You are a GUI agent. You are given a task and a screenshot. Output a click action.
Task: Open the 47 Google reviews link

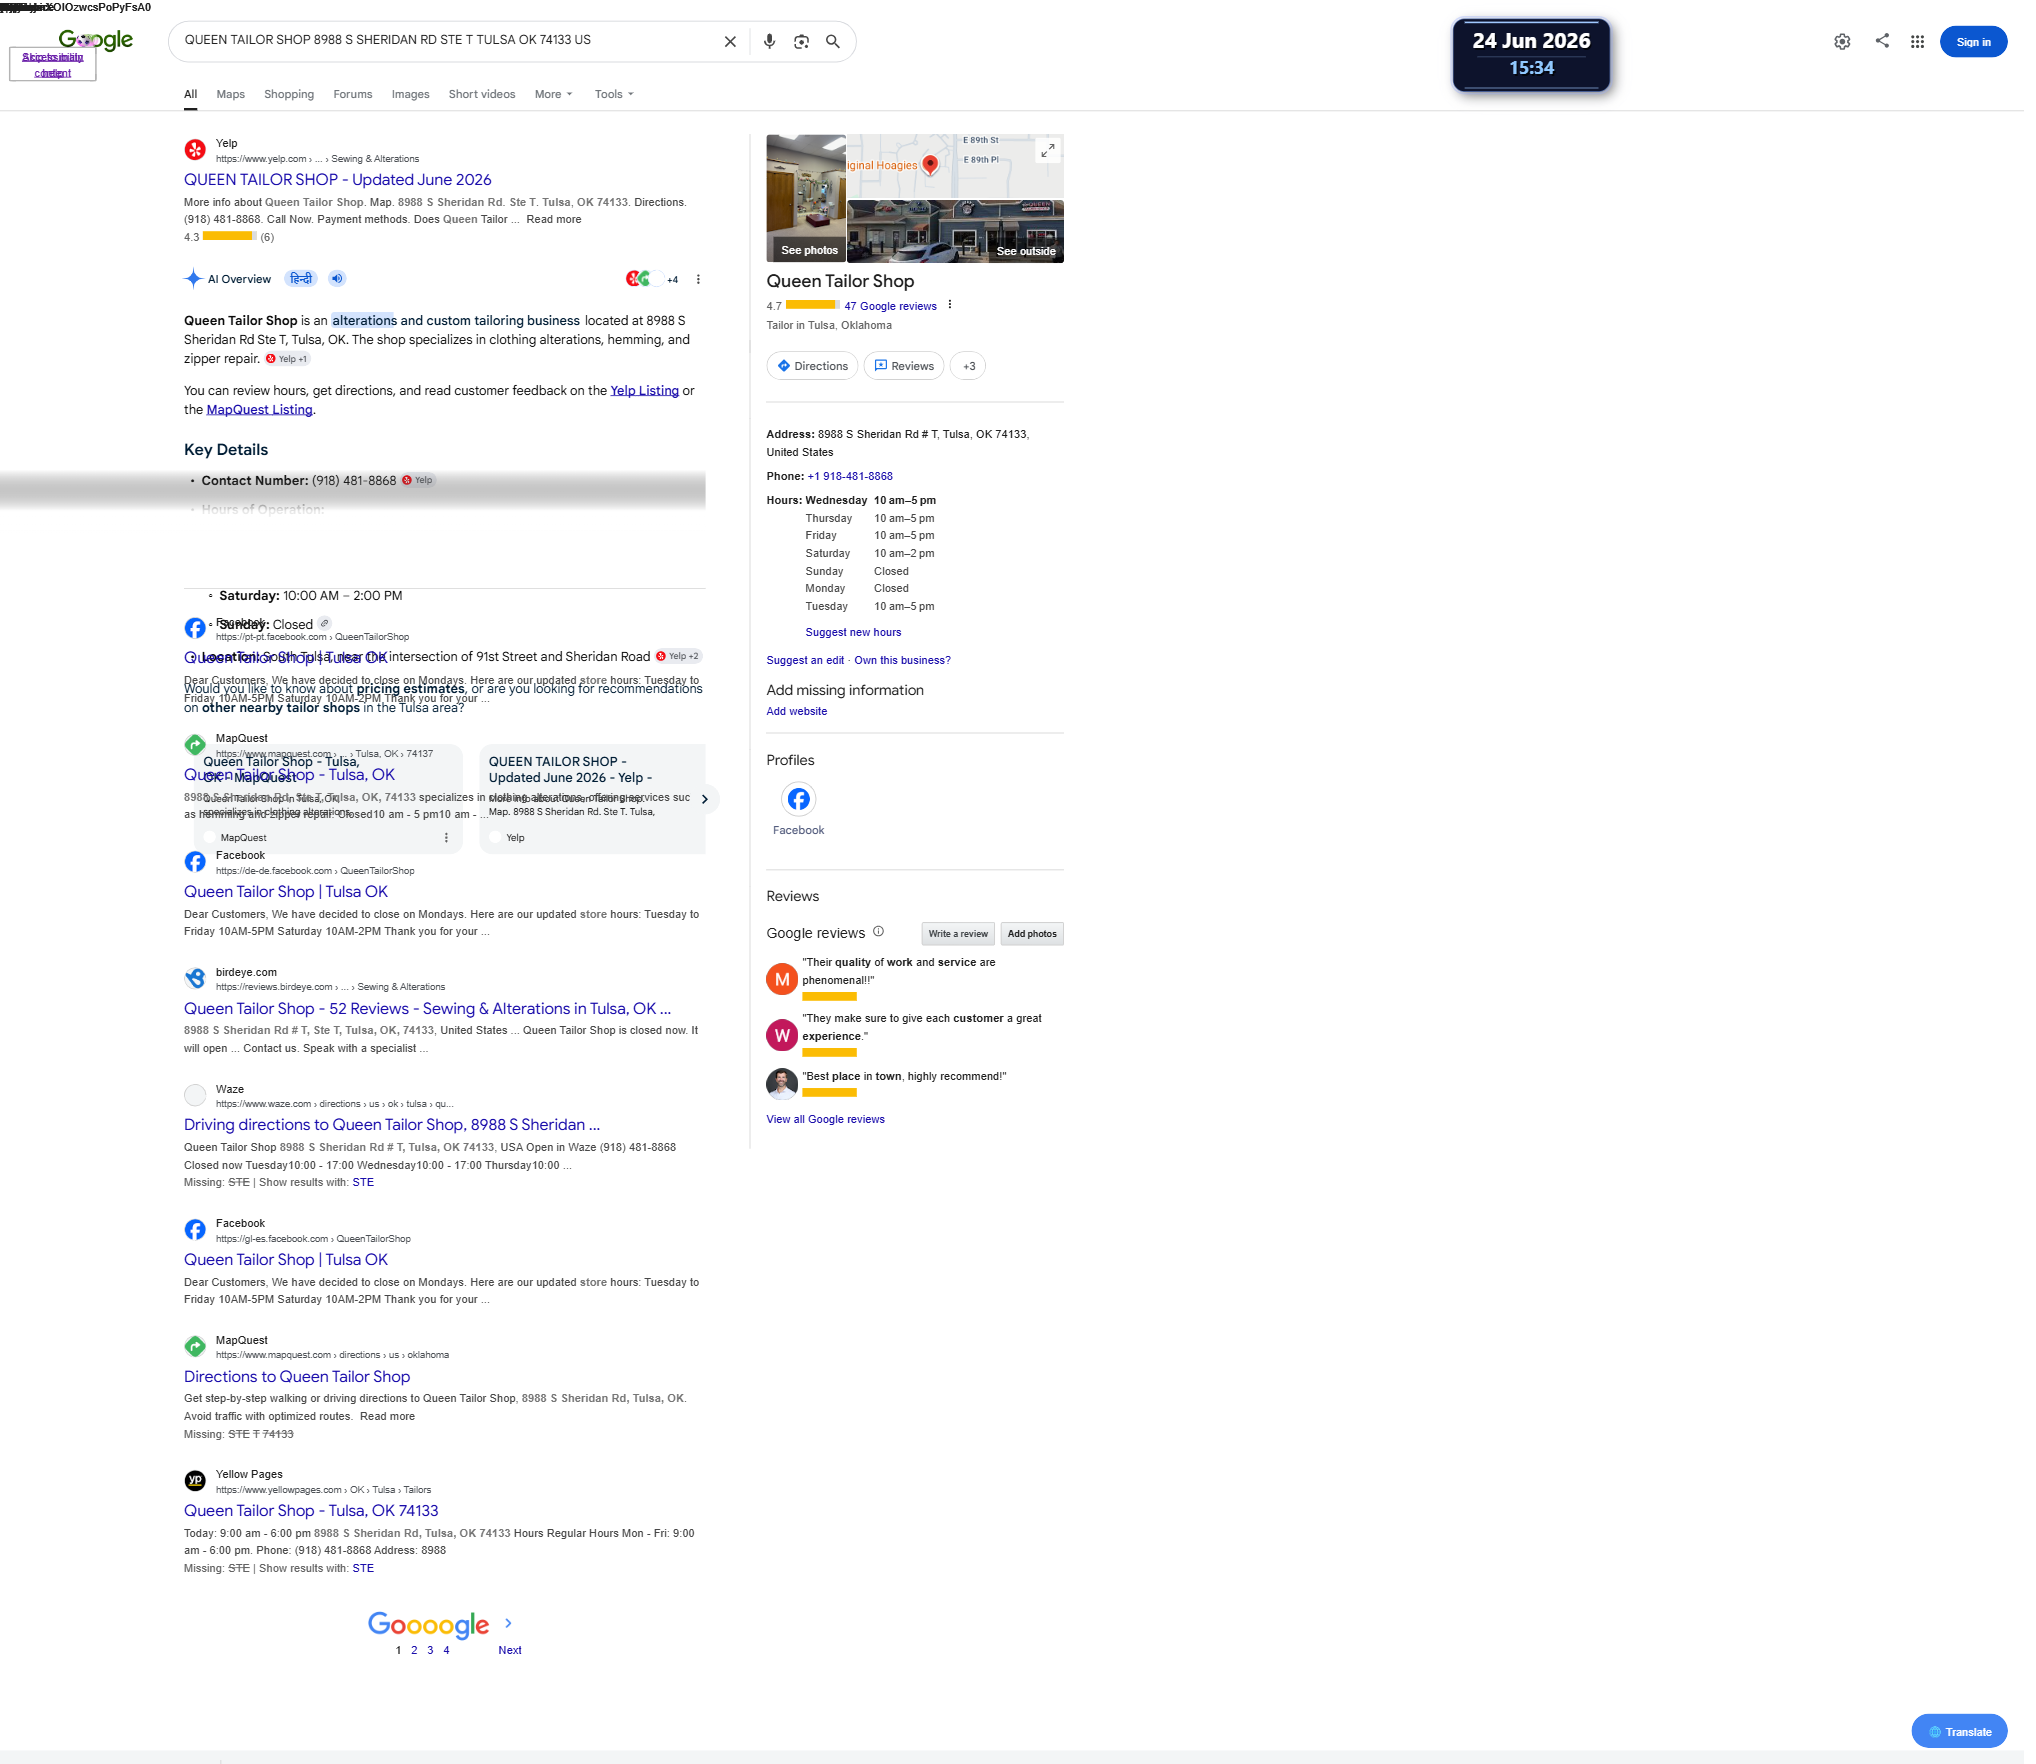click(890, 306)
